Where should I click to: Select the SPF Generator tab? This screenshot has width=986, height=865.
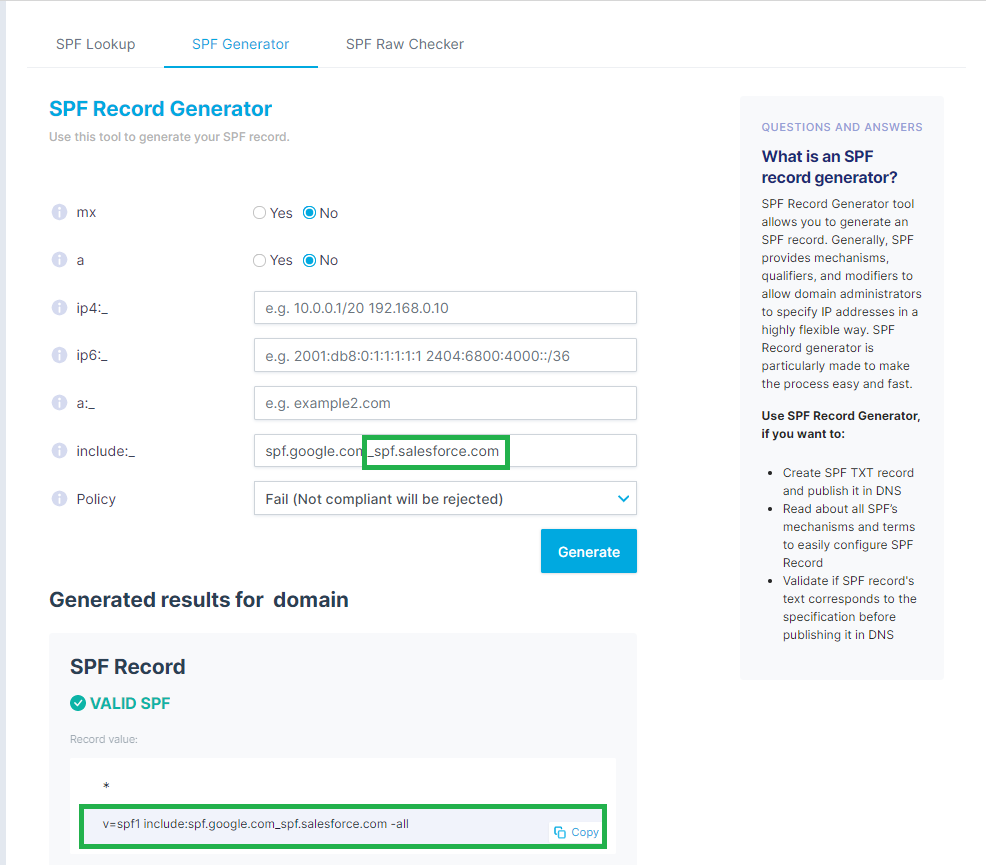[x=241, y=44]
